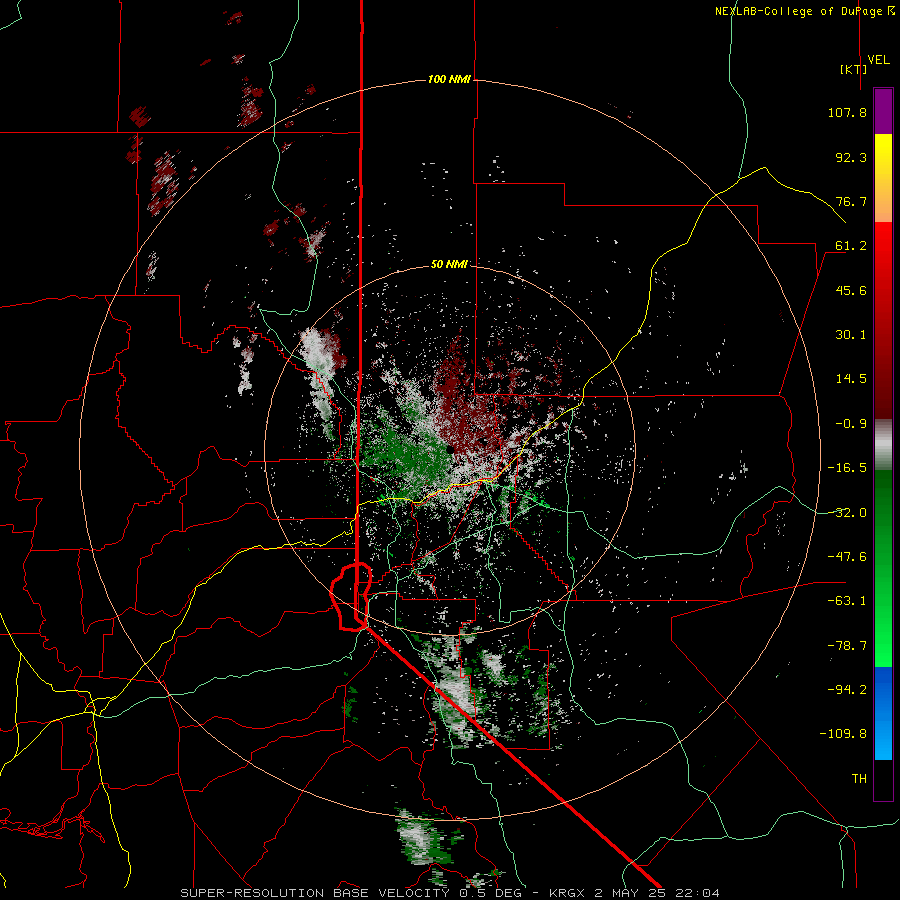Screen dimensions: 900x900
Task: Click the TH legend label
Action: [x=859, y=779]
